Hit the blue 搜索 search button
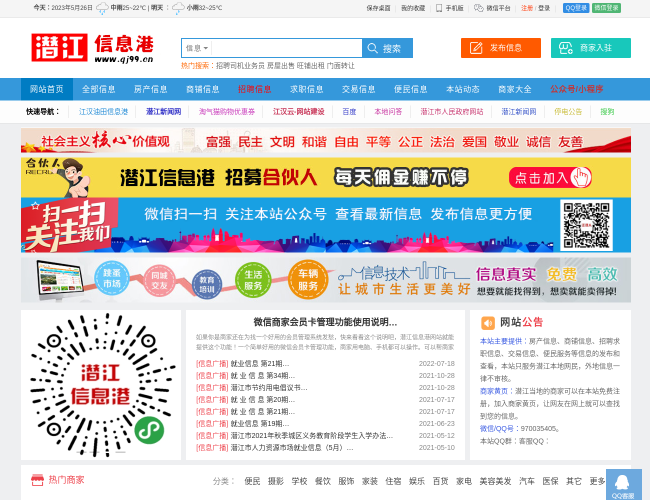The height and width of the screenshot is (500, 650). pyautogui.click(x=387, y=48)
